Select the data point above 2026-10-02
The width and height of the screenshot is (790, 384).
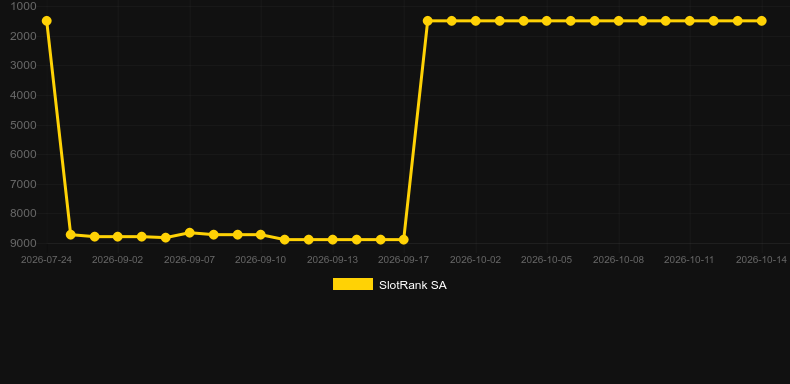475,21
